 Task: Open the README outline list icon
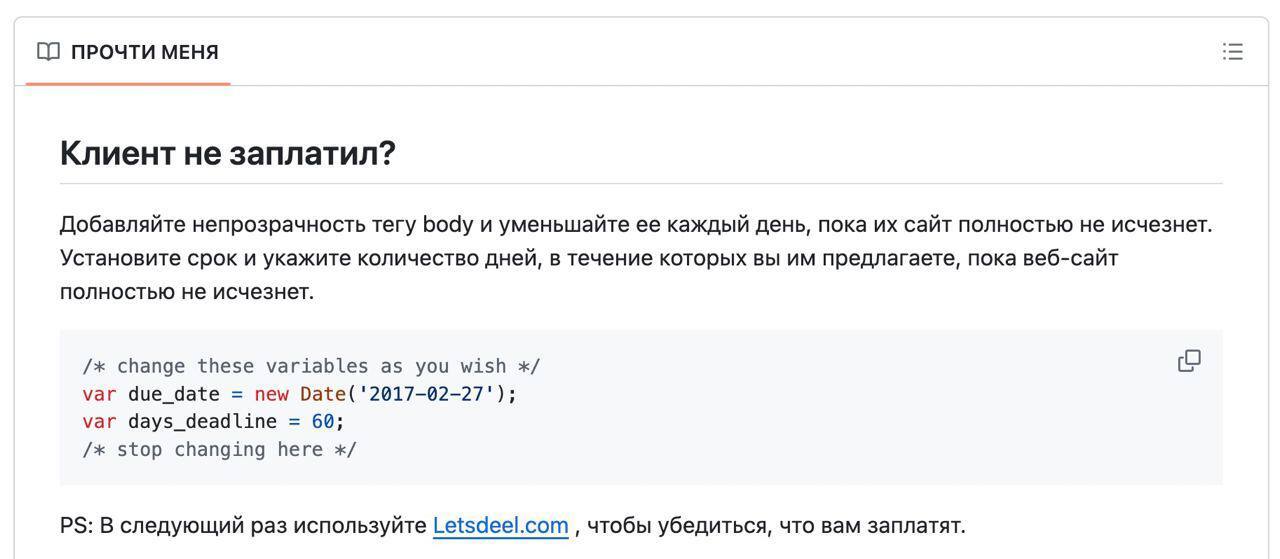tap(1232, 52)
